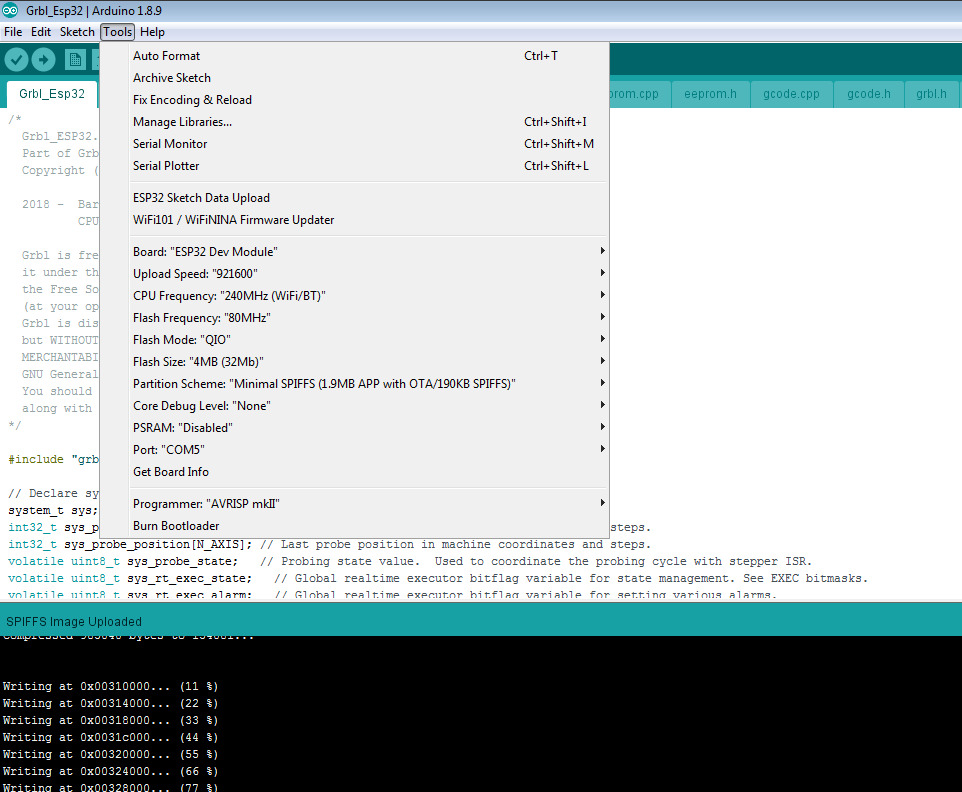Expand the Core Debug Level submenu
This screenshot has height=792, width=962.
point(355,406)
